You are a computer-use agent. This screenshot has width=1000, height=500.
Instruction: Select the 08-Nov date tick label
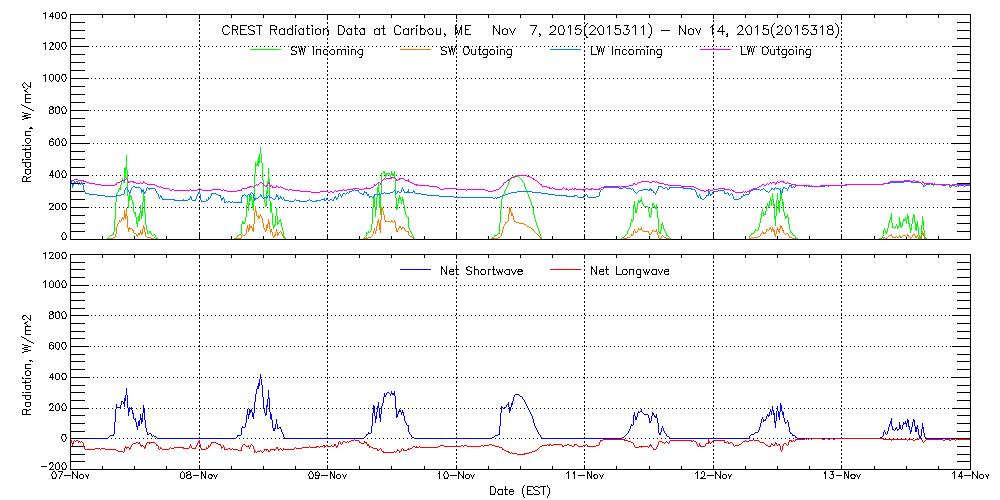coord(200,477)
